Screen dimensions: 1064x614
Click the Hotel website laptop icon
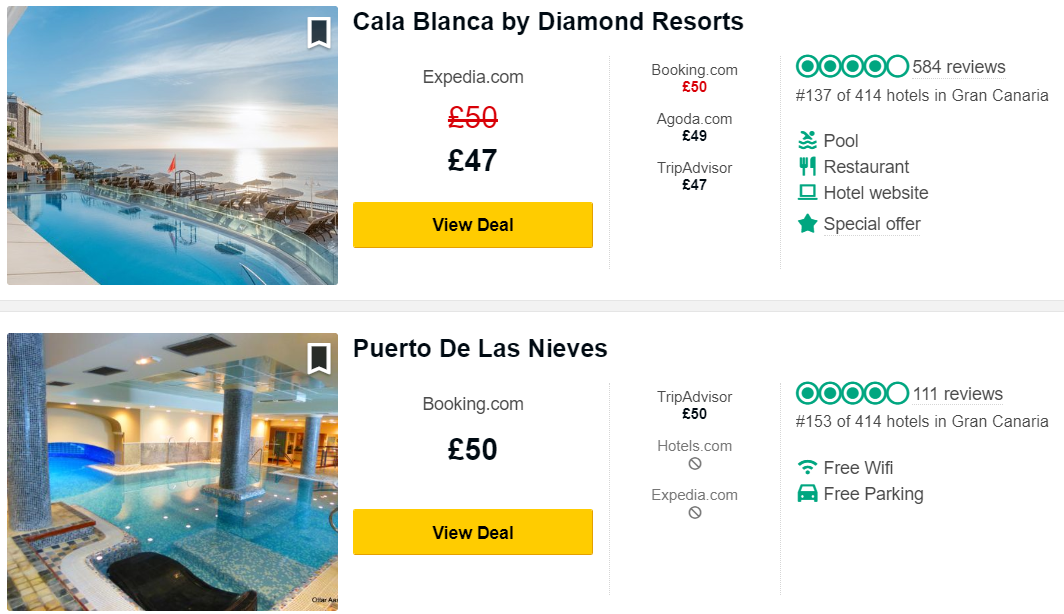(808, 193)
